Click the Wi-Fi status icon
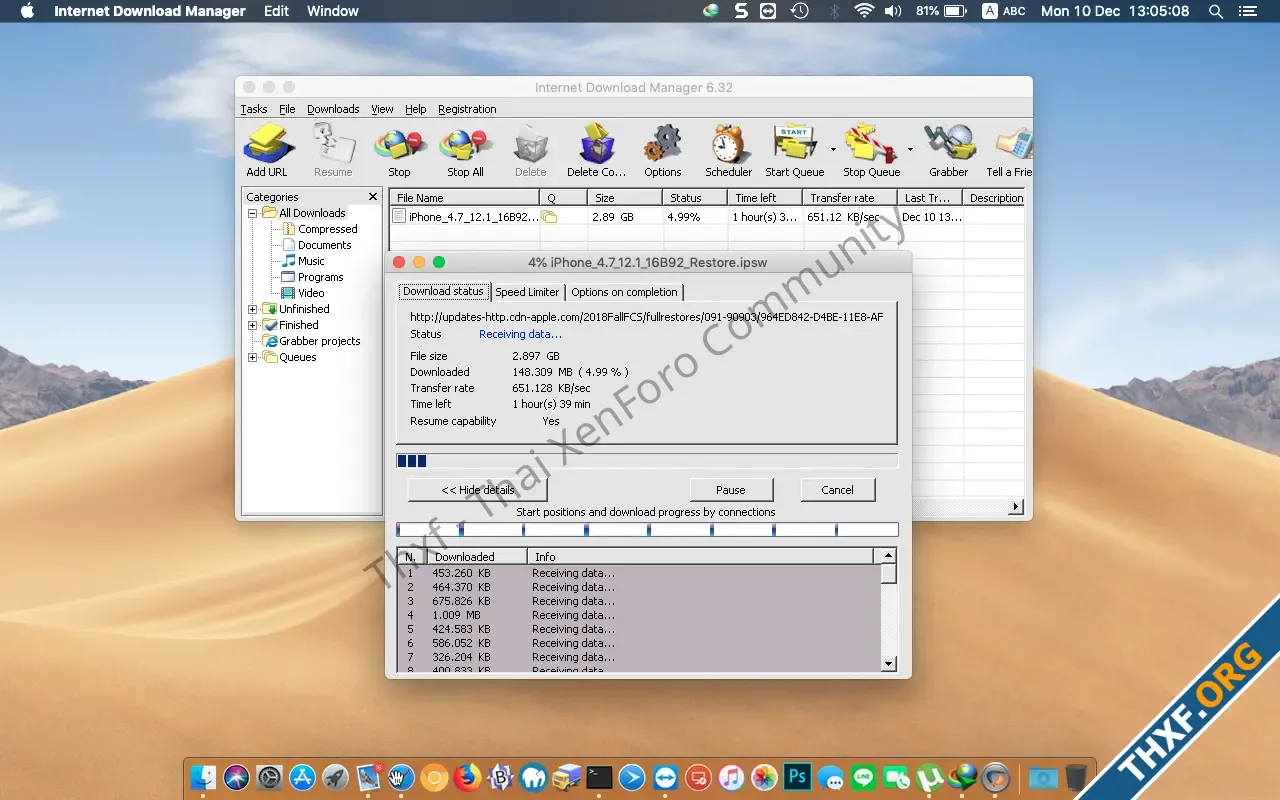 864,11
